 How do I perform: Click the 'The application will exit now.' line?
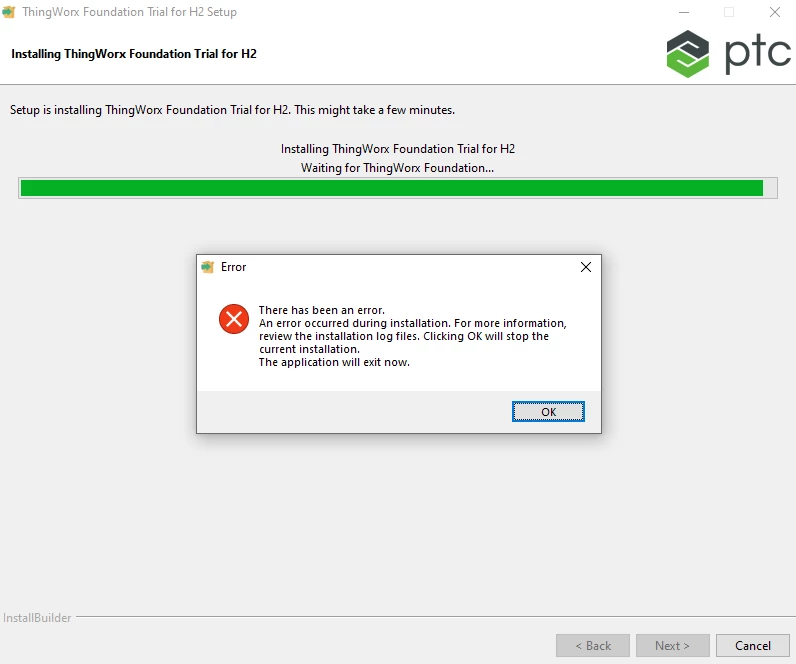pos(334,362)
